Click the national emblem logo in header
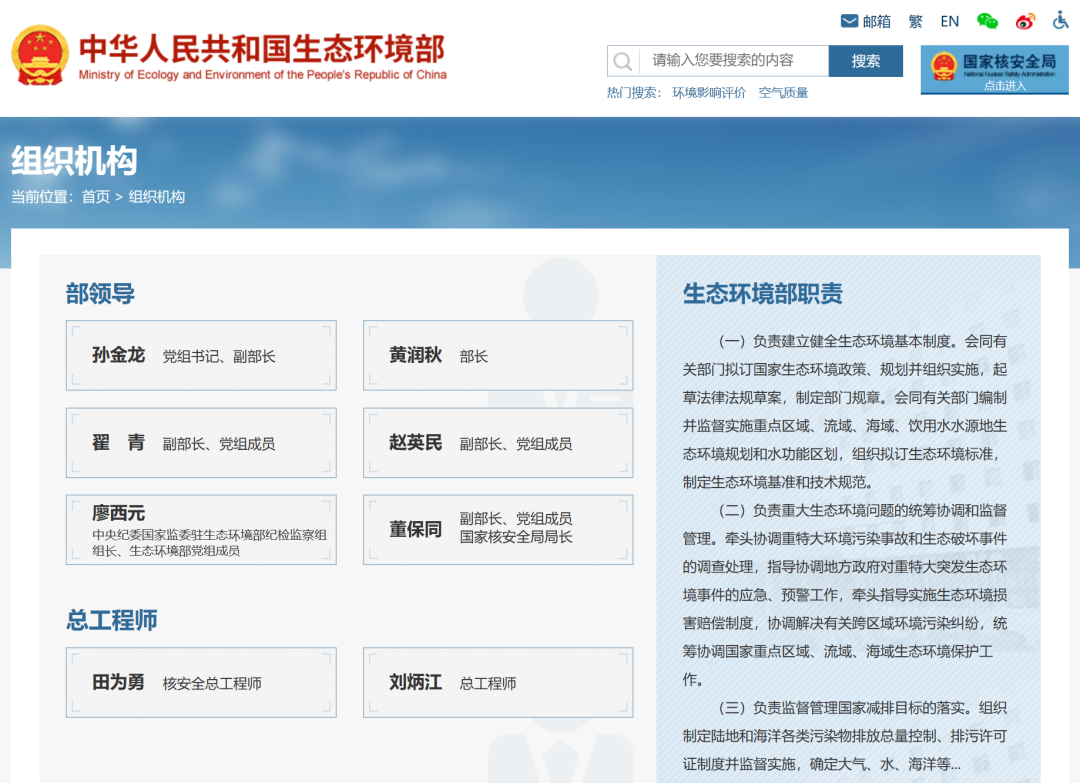This screenshot has width=1080, height=783. click(x=40, y=56)
